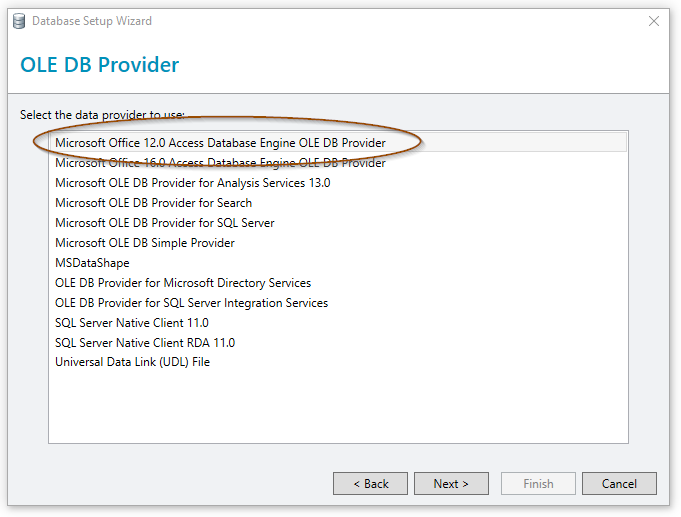The image size is (681, 517).
Task: Click empty area below provider list entries
Action: click(x=338, y=406)
